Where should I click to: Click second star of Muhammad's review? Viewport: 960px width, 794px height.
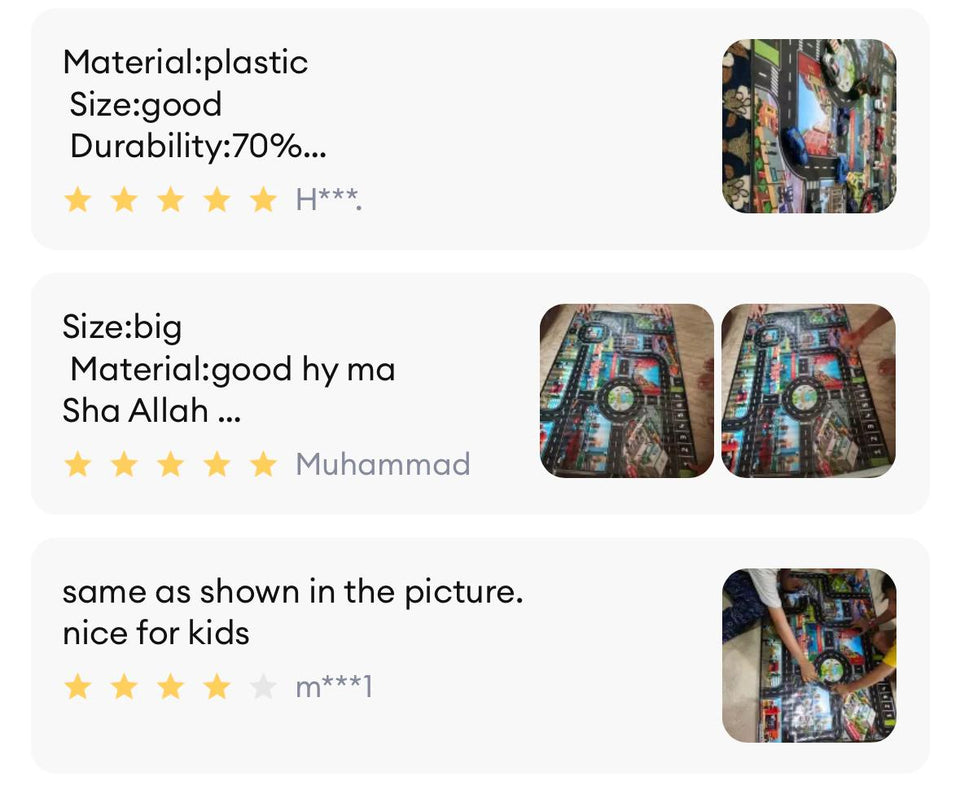point(124,464)
